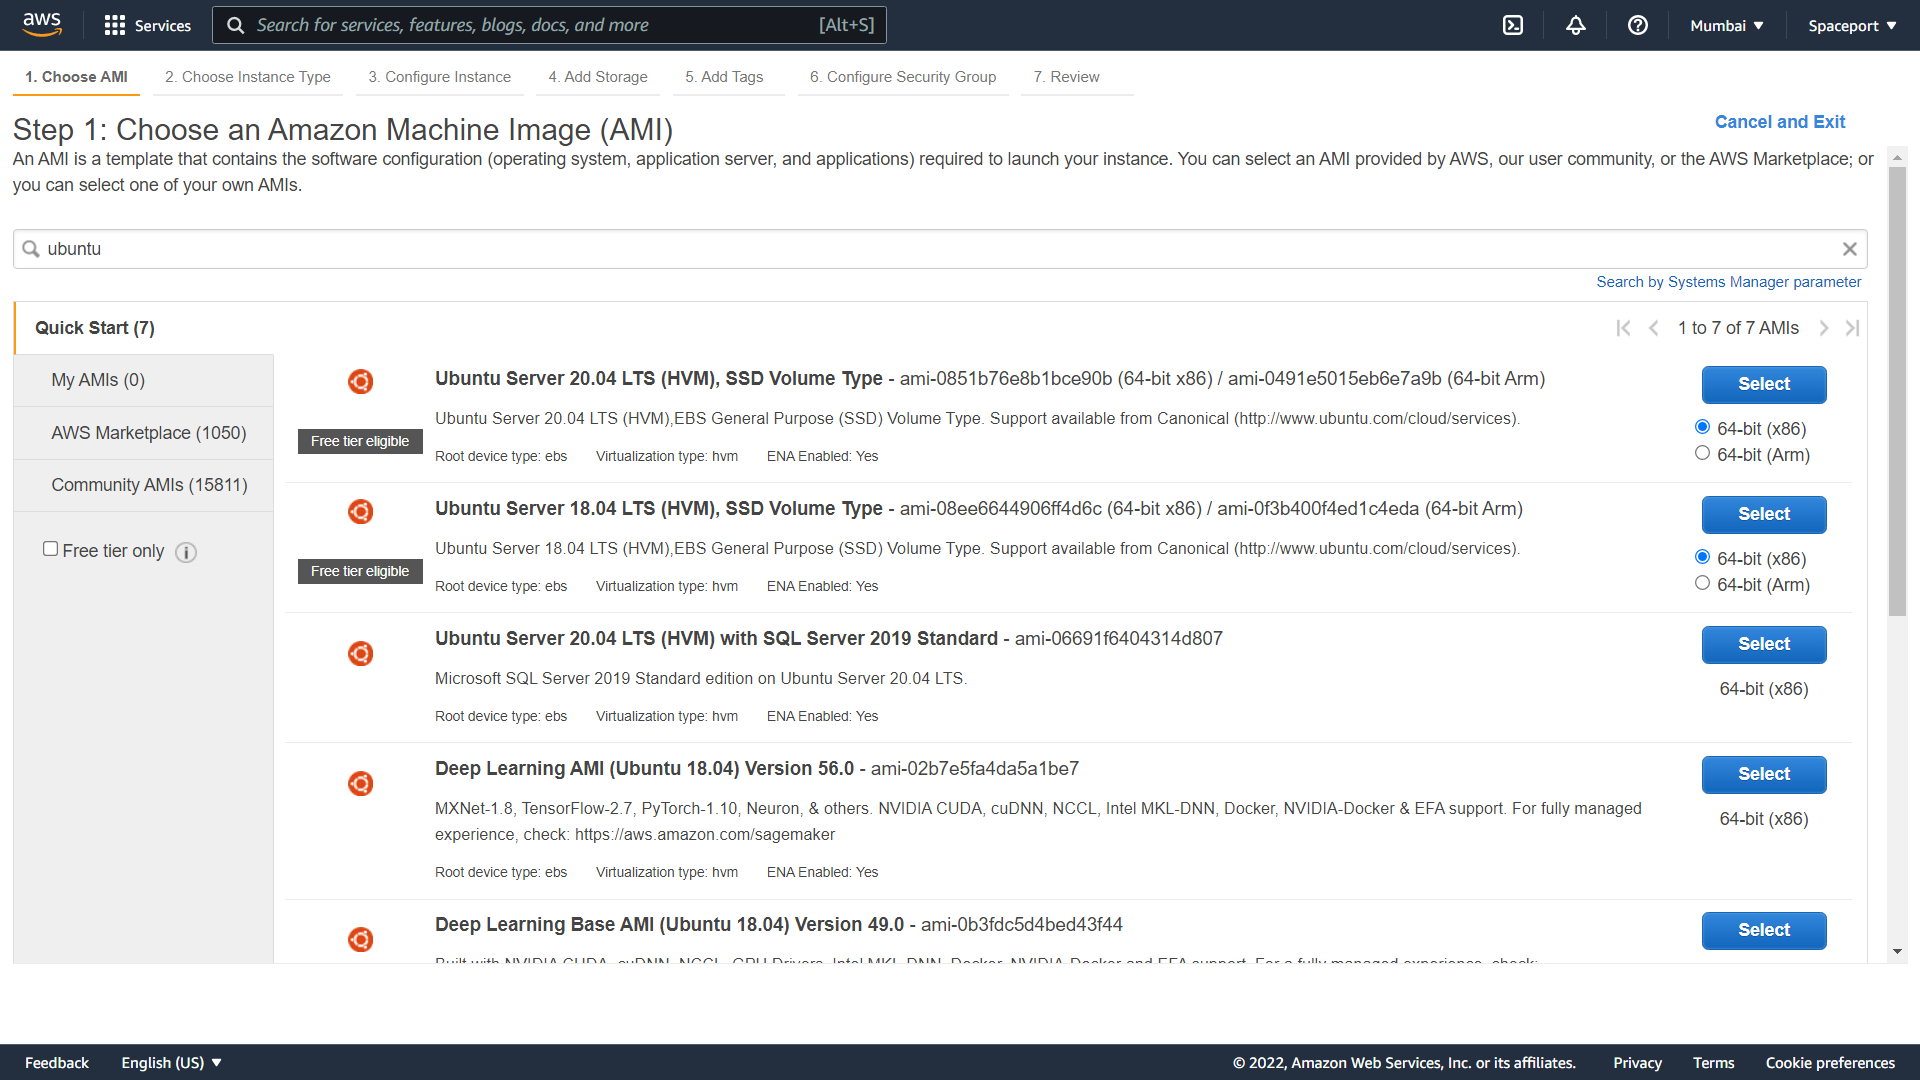Viewport: 1920px width, 1080px height.
Task: Click scrollbar up arrow
Action: pos(1897,158)
